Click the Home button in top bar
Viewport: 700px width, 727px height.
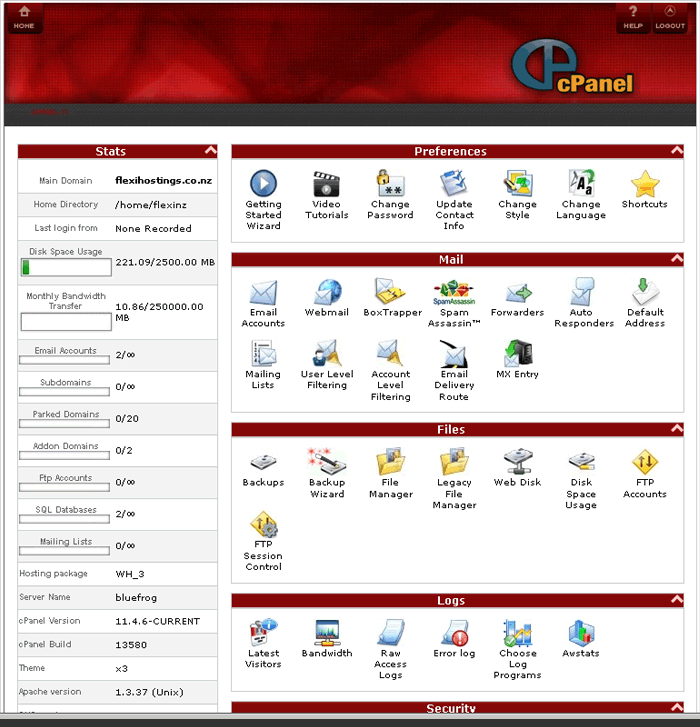pos(24,18)
